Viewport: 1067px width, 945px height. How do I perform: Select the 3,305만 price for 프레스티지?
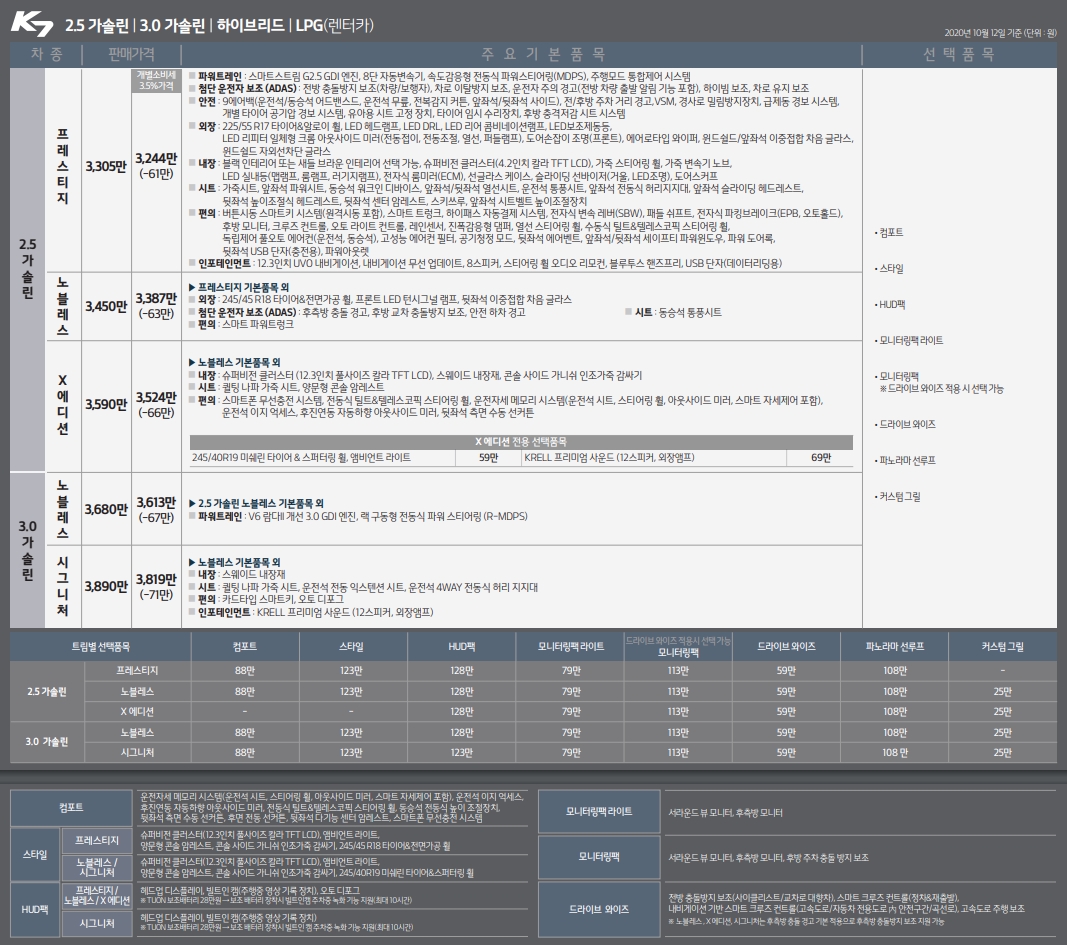[x=106, y=166]
